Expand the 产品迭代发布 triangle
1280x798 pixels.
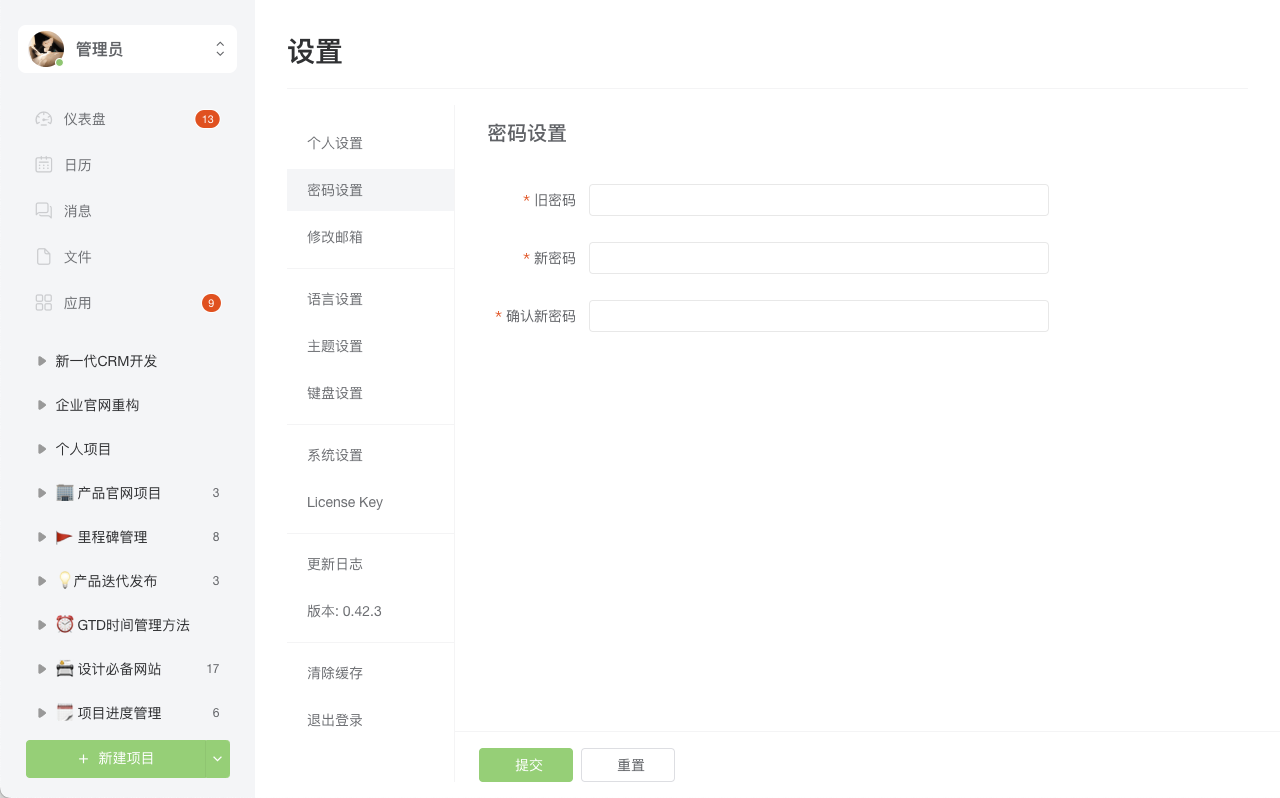pos(42,581)
